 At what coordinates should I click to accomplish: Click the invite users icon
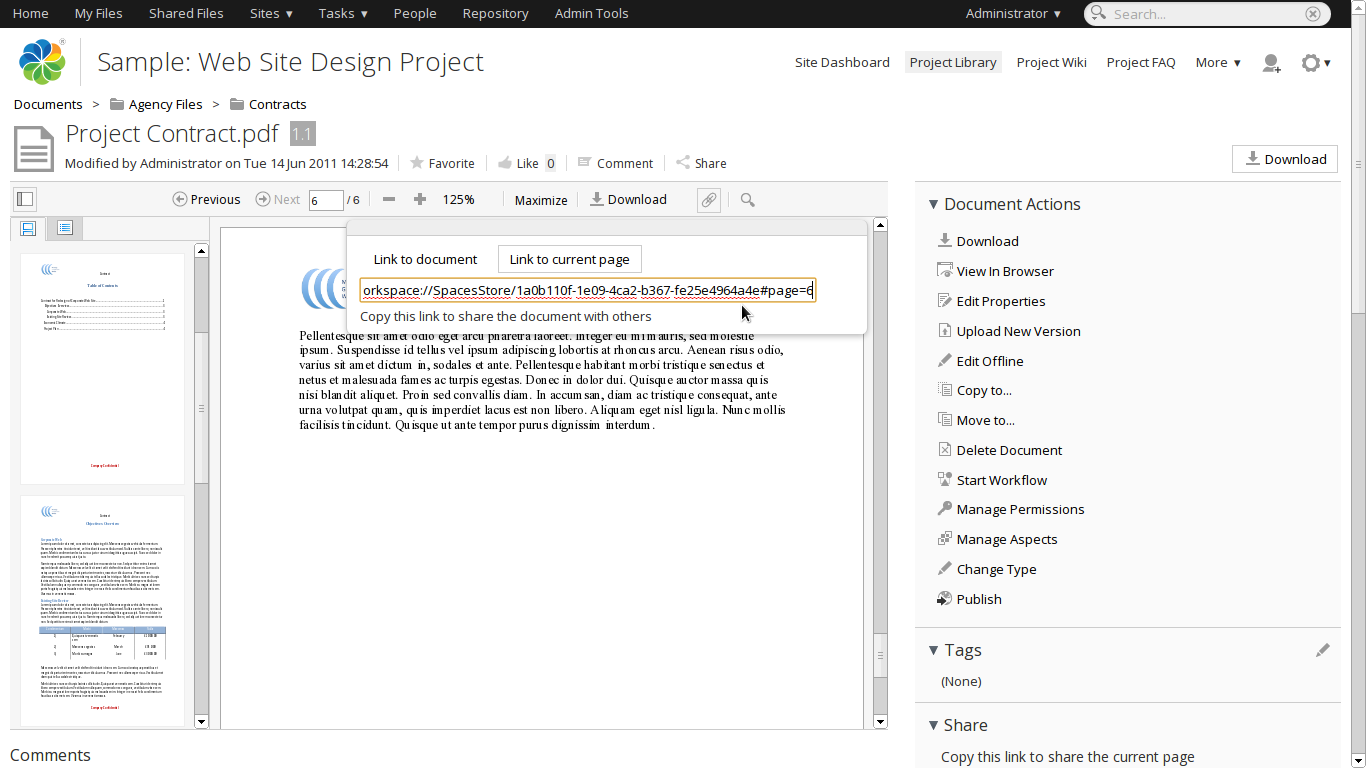pyautogui.click(x=1271, y=63)
